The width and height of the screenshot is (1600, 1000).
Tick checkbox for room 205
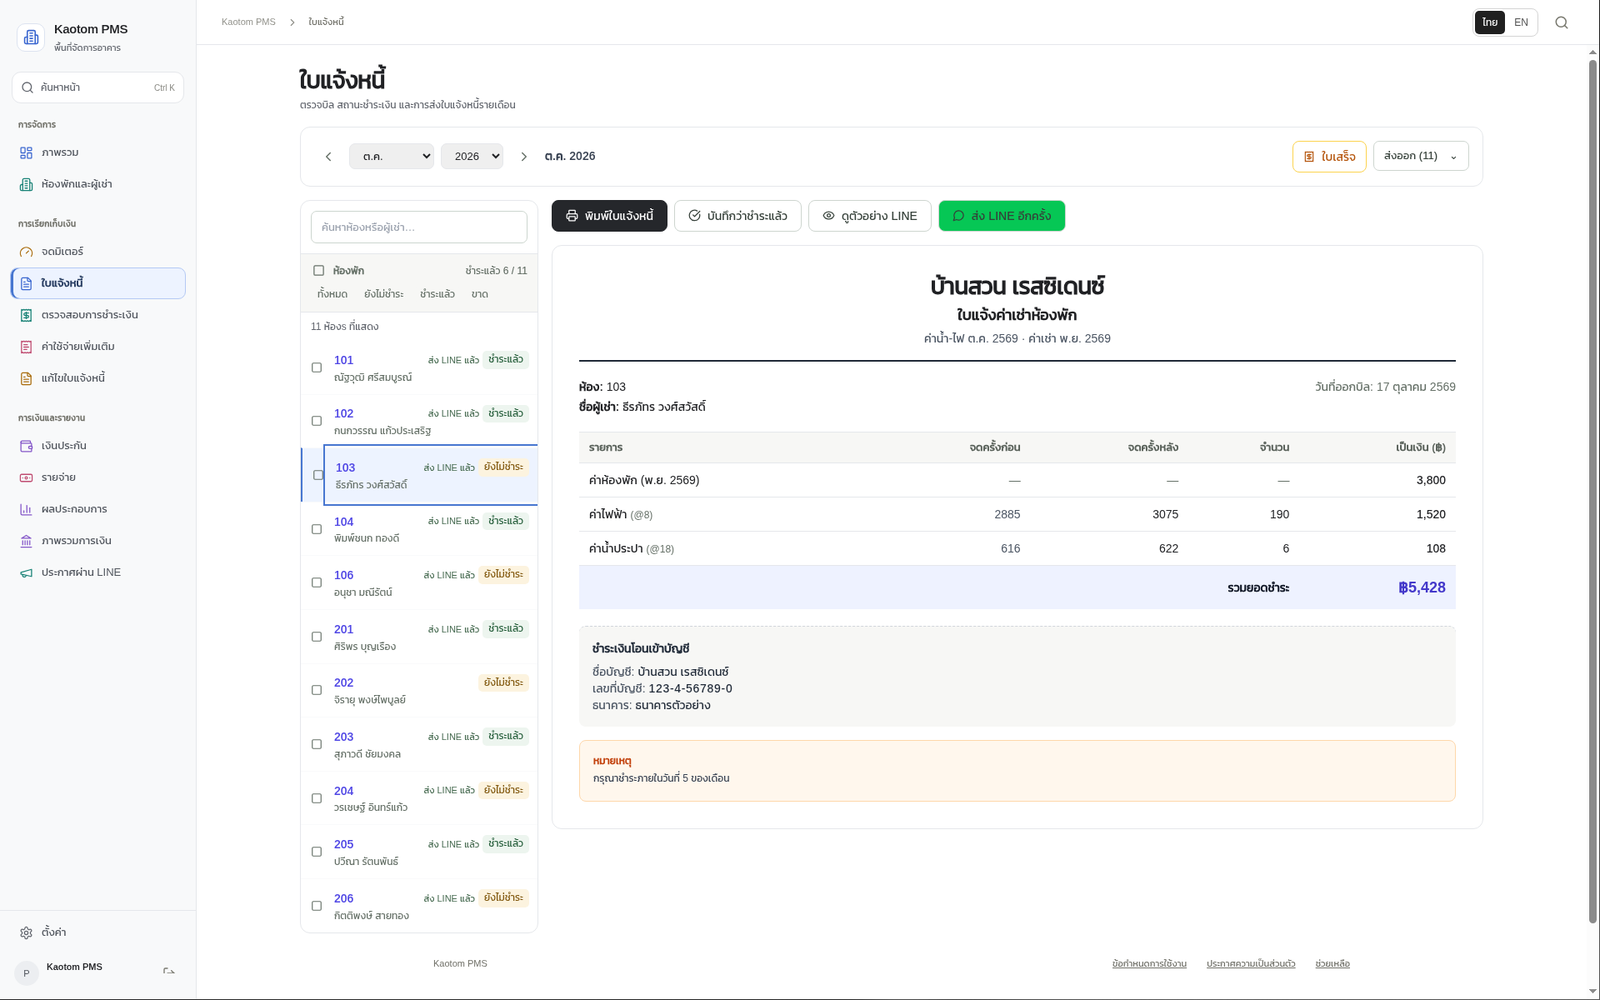coord(317,852)
